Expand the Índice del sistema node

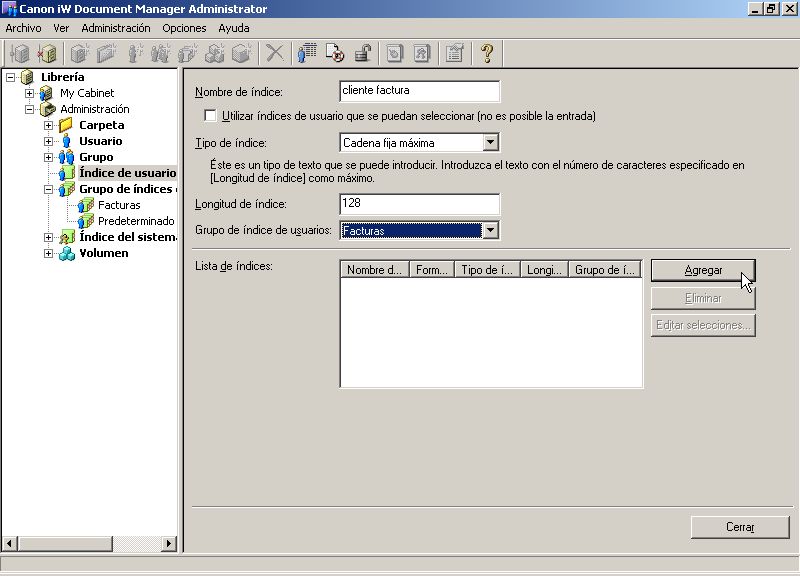point(48,237)
